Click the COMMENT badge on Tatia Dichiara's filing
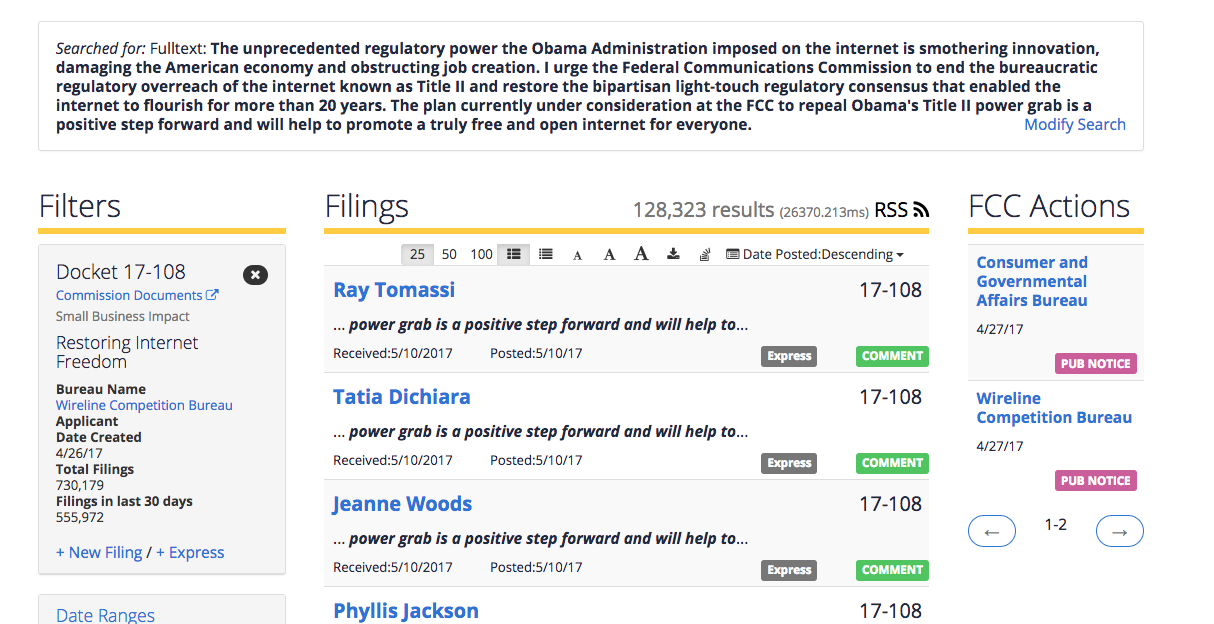1214x624 pixels. pyautogui.click(x=892, y=463)
